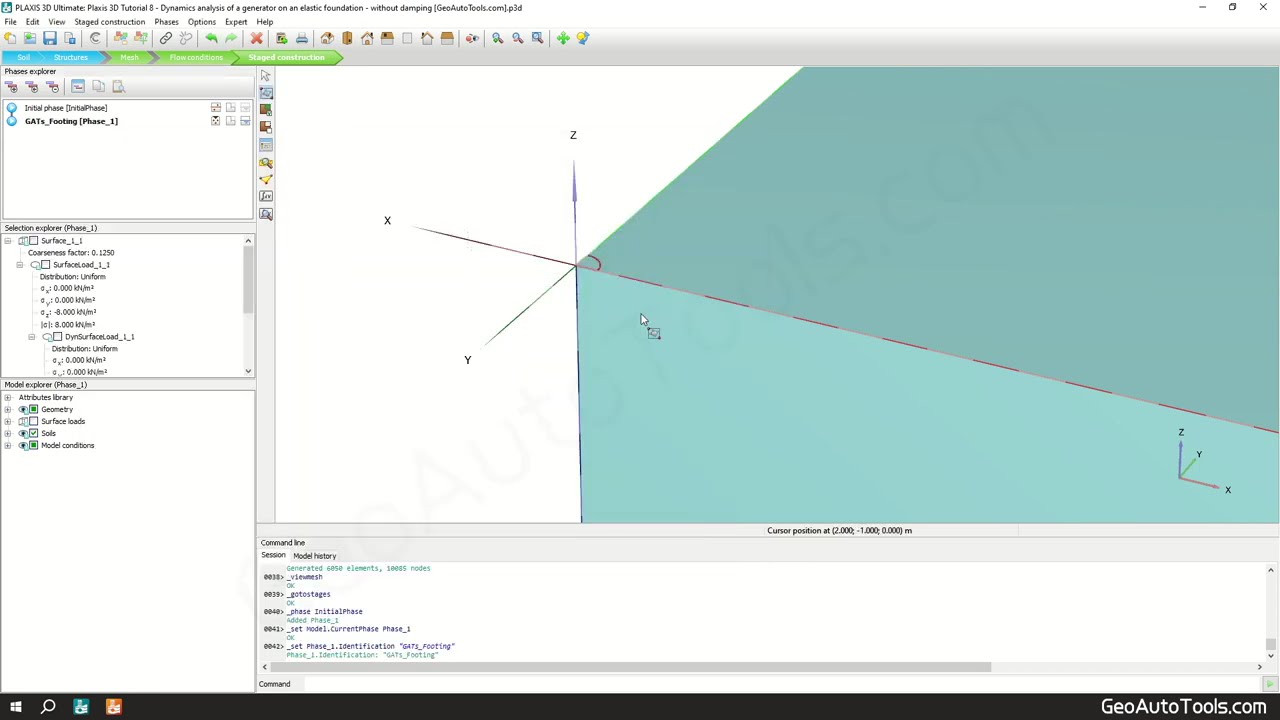Click the red X delete icon in the toolbar
The height and width of the screenshot is (720, 1280).
coord(256,38)
